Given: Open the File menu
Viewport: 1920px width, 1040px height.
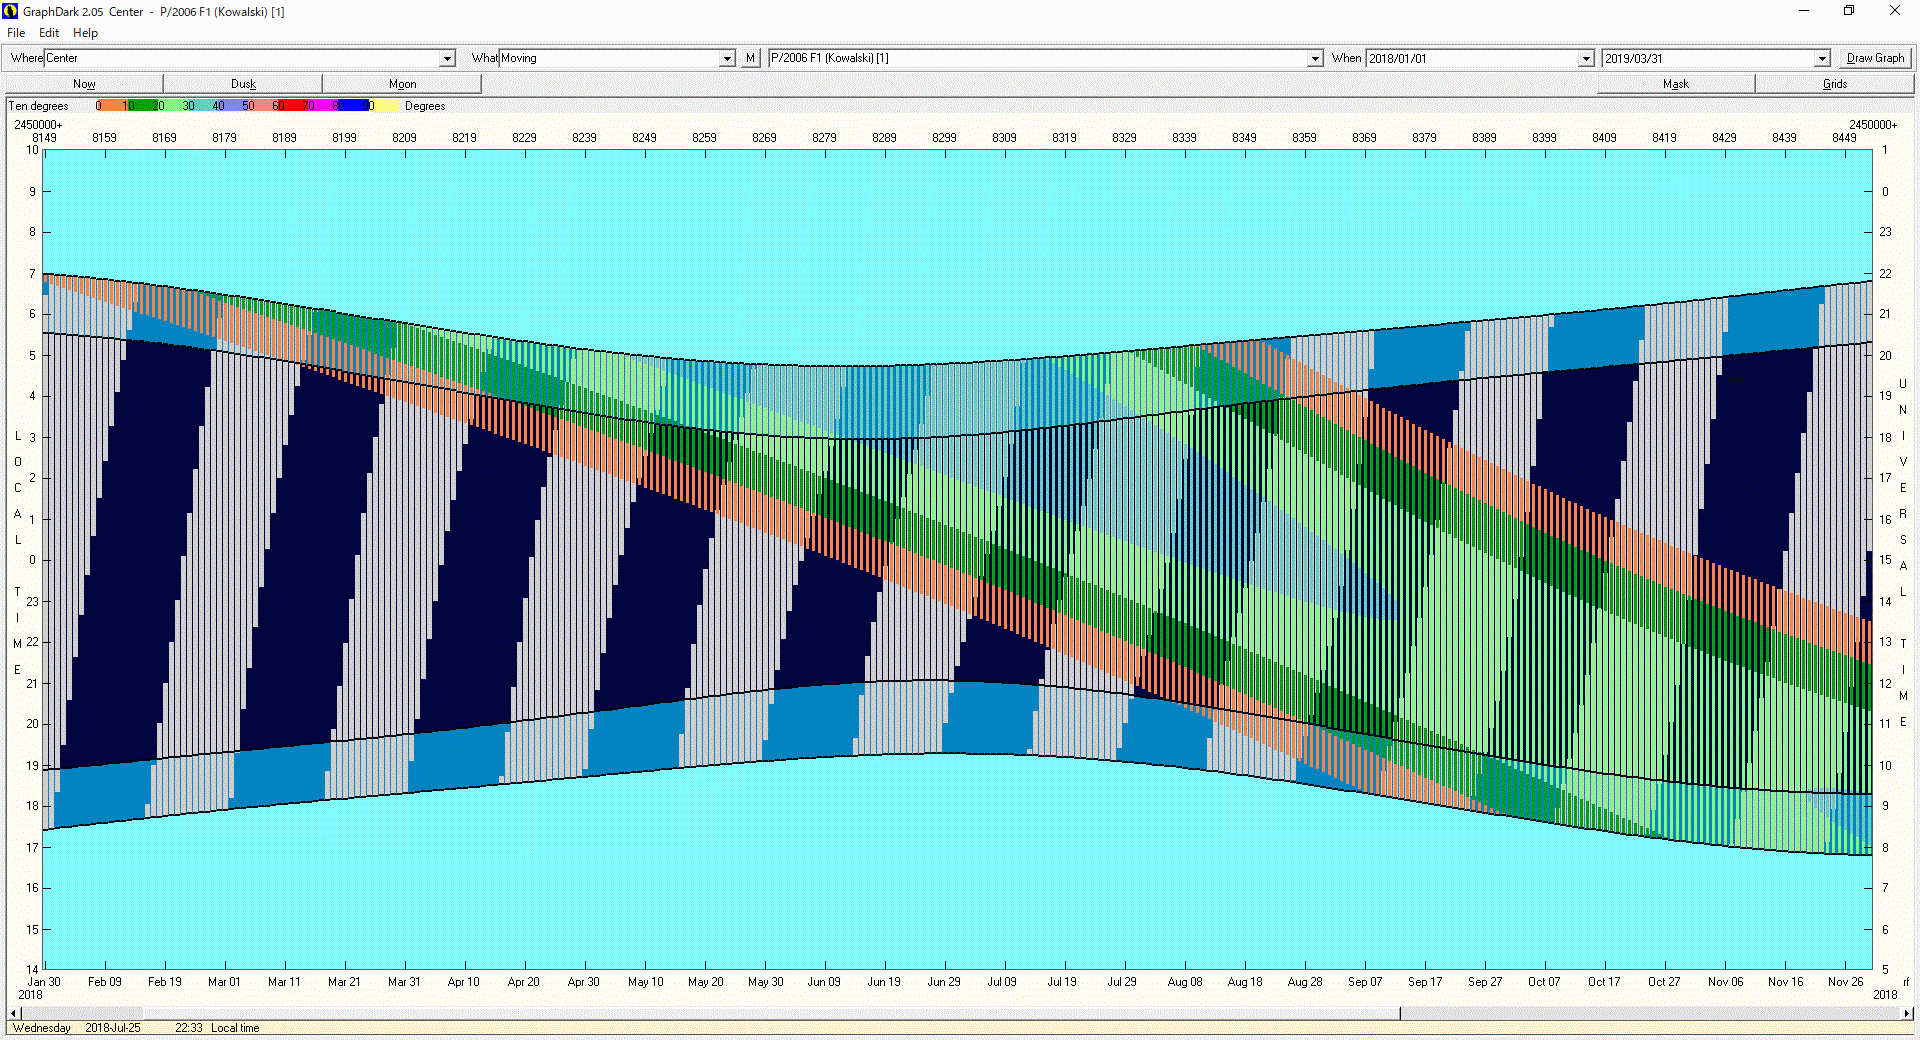Looking at the screenshot, I should point(16,33).
